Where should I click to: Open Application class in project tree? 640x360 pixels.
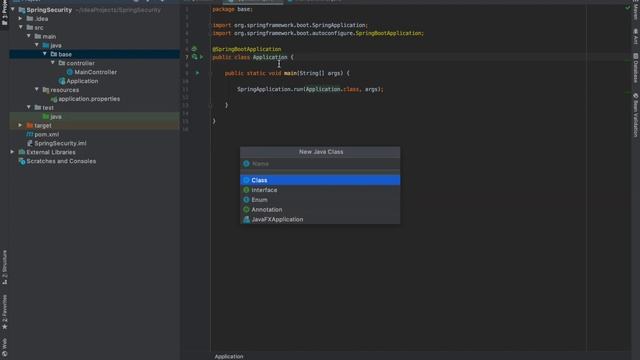point(82,81)
